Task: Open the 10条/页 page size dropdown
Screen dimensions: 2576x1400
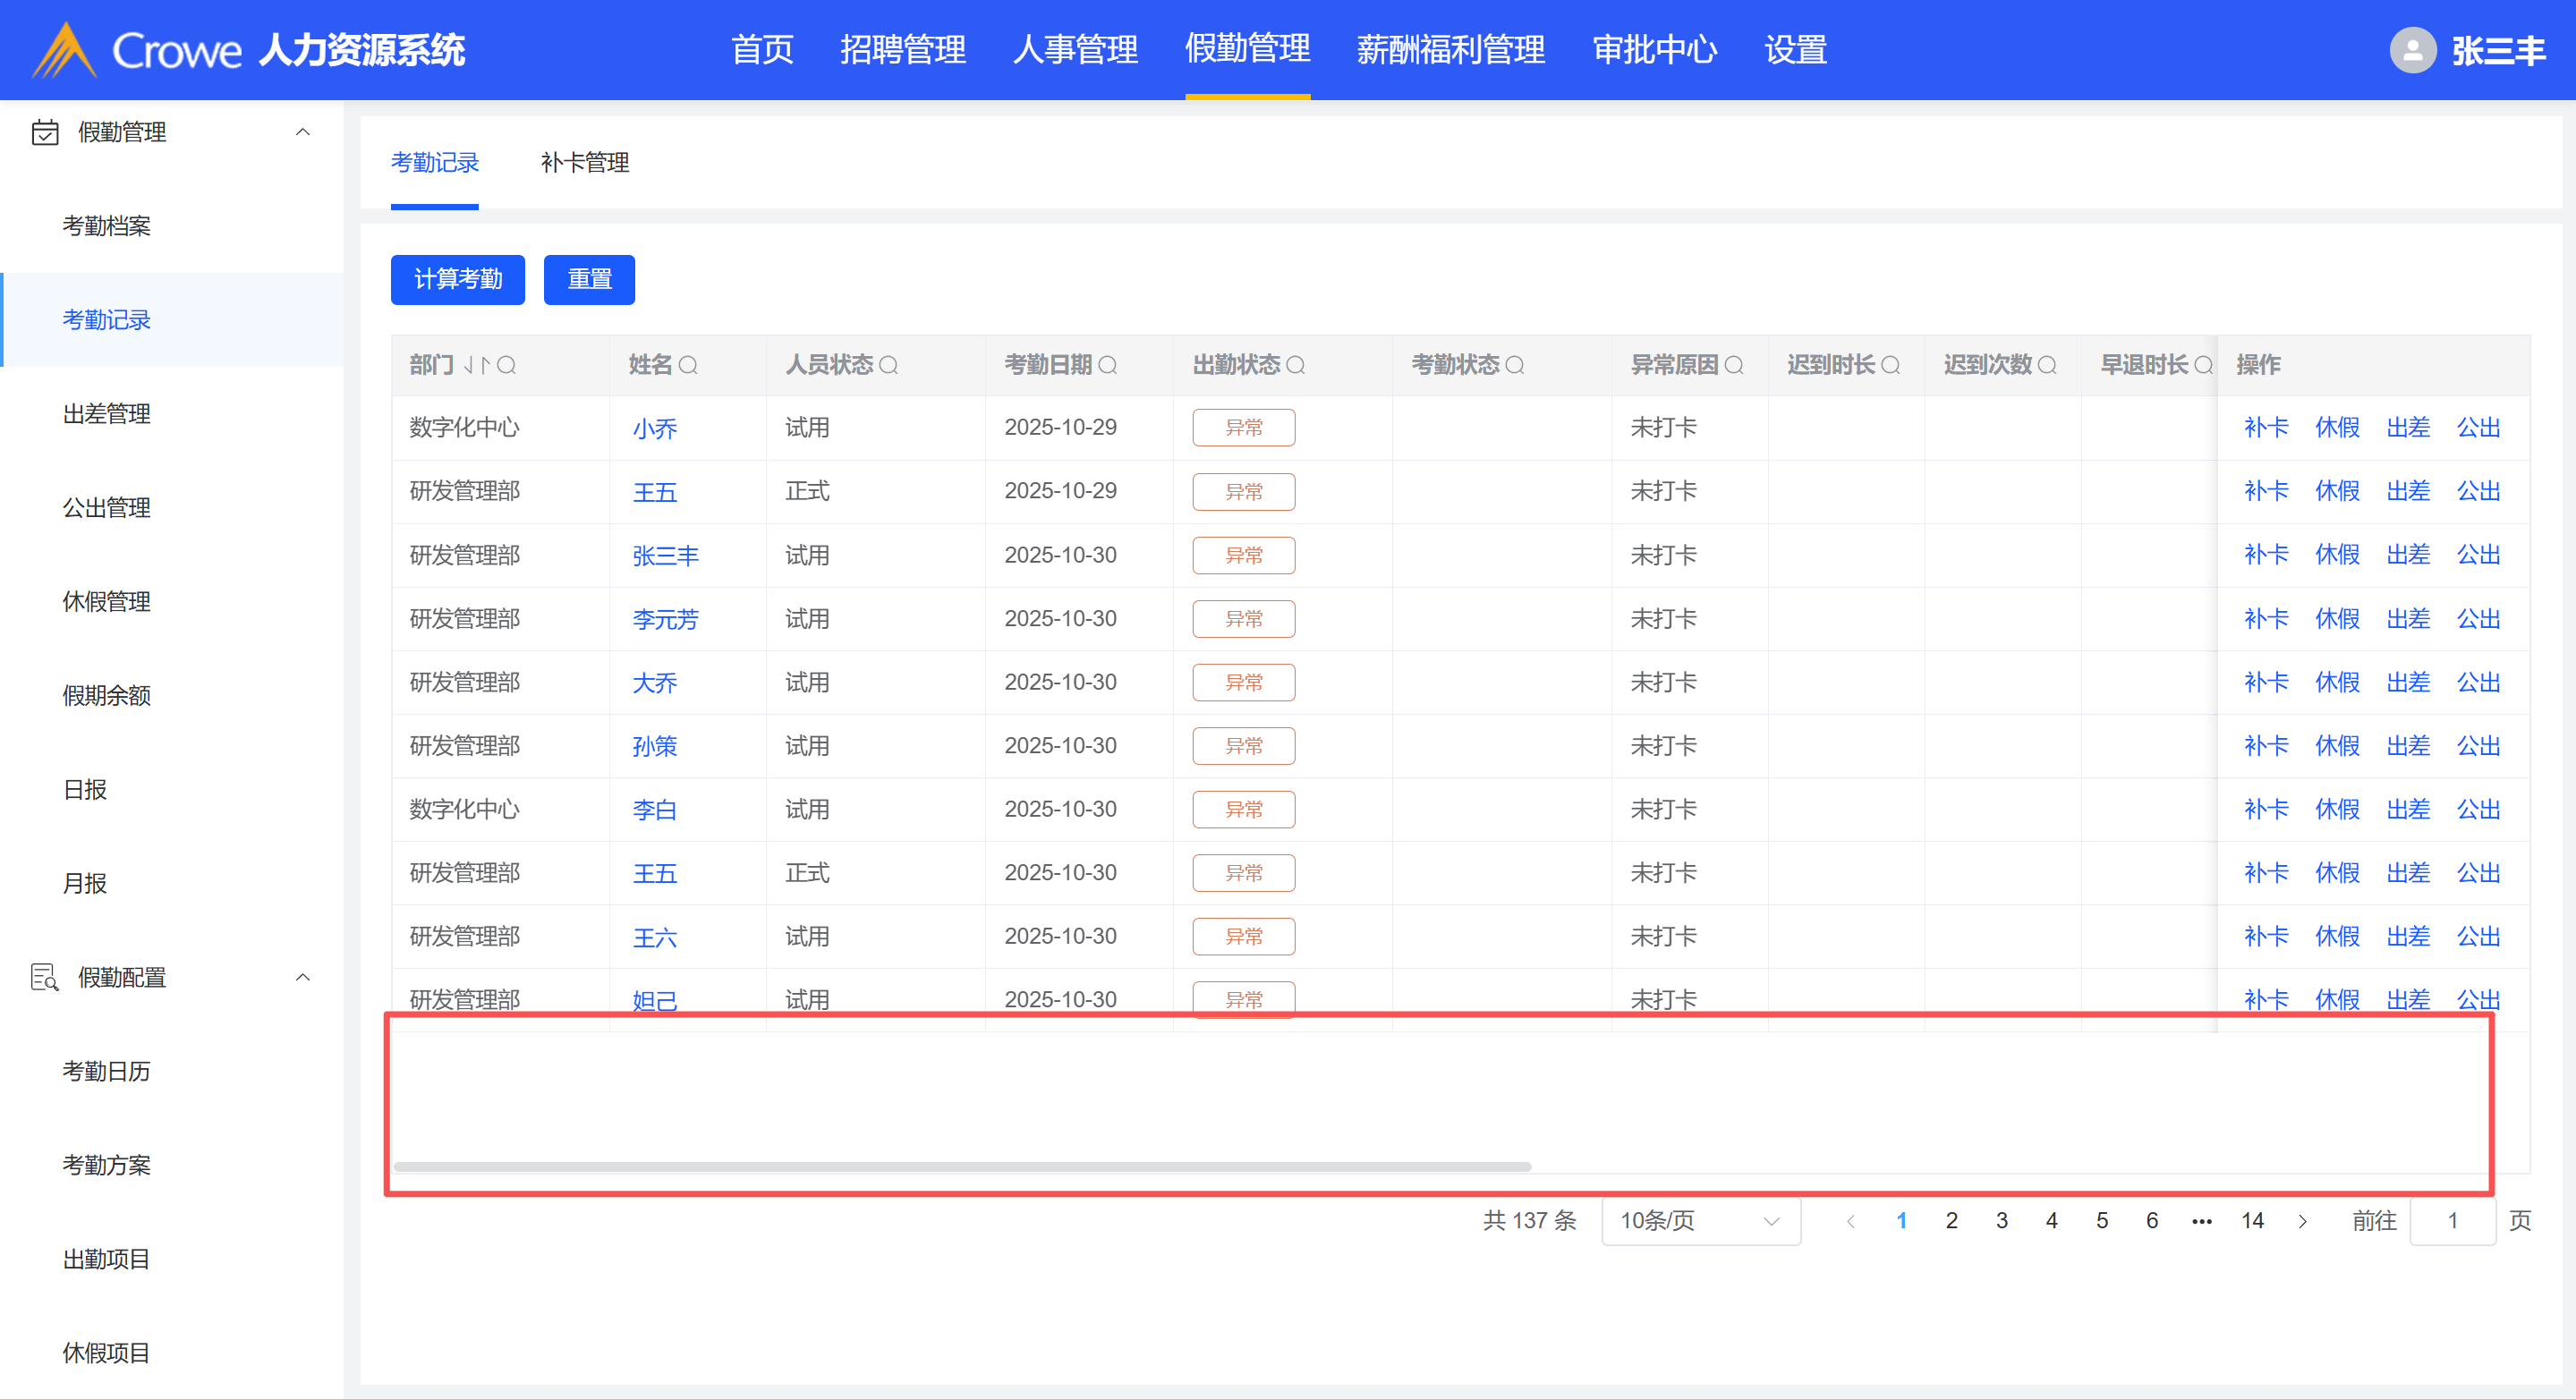Action: coord(1700,1221)
